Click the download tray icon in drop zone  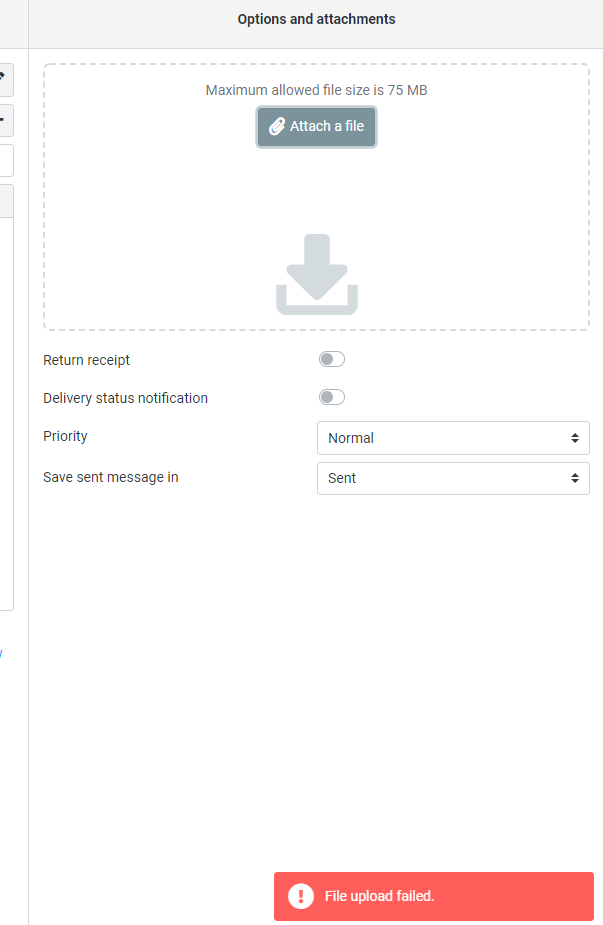point(316,275)
